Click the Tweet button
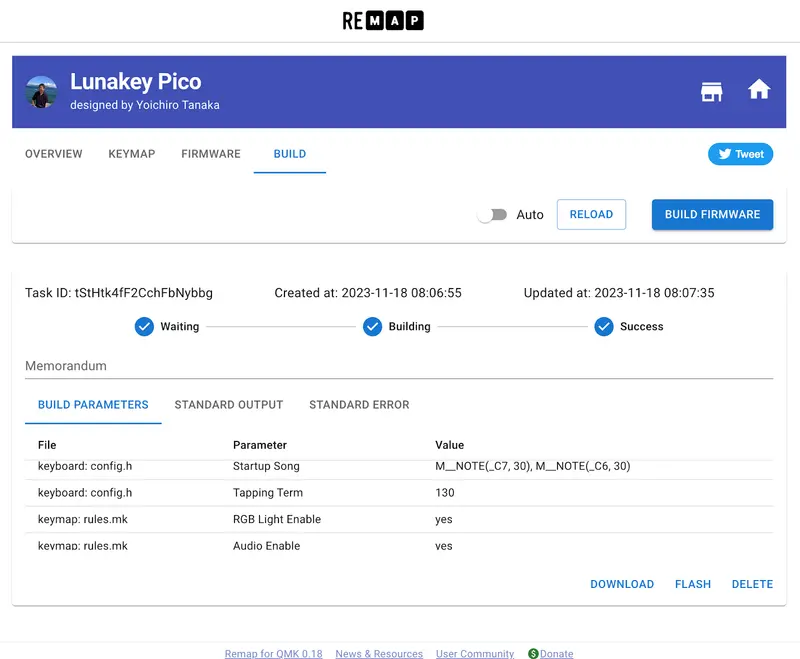This screenshot has height=659, width=800. click(740, 154)
